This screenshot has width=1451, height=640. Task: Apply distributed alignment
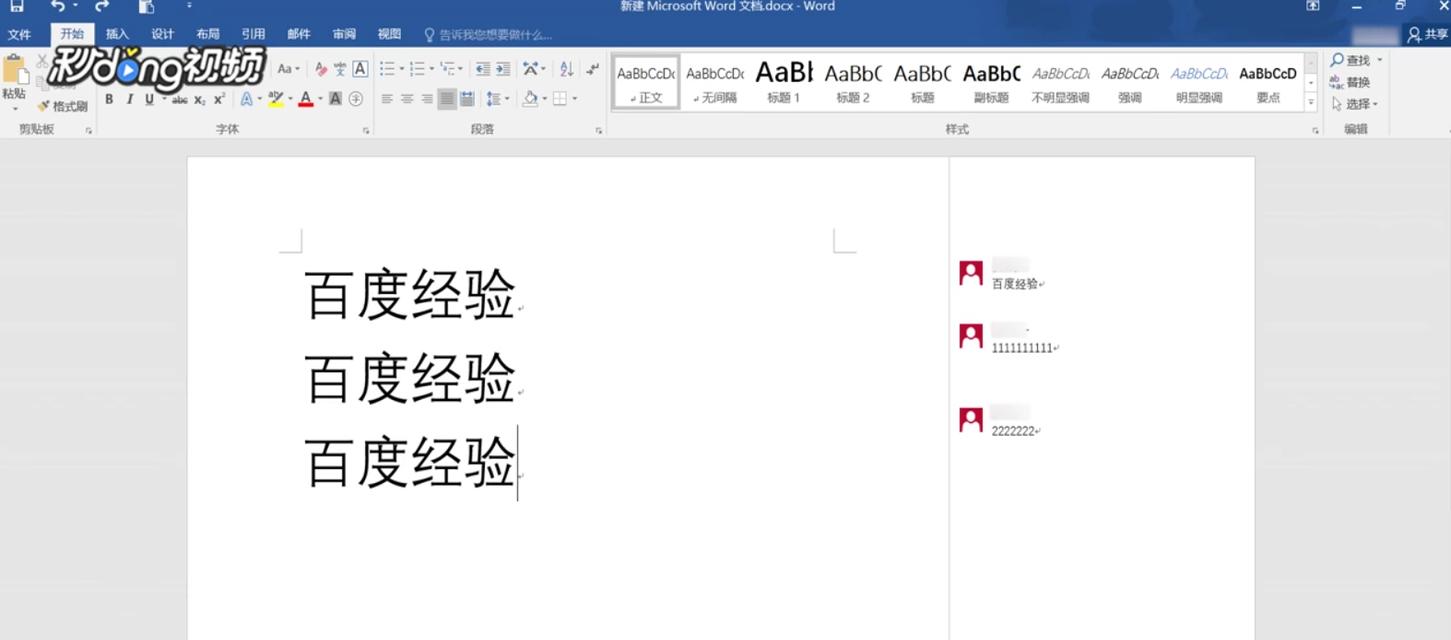(467, 99)
